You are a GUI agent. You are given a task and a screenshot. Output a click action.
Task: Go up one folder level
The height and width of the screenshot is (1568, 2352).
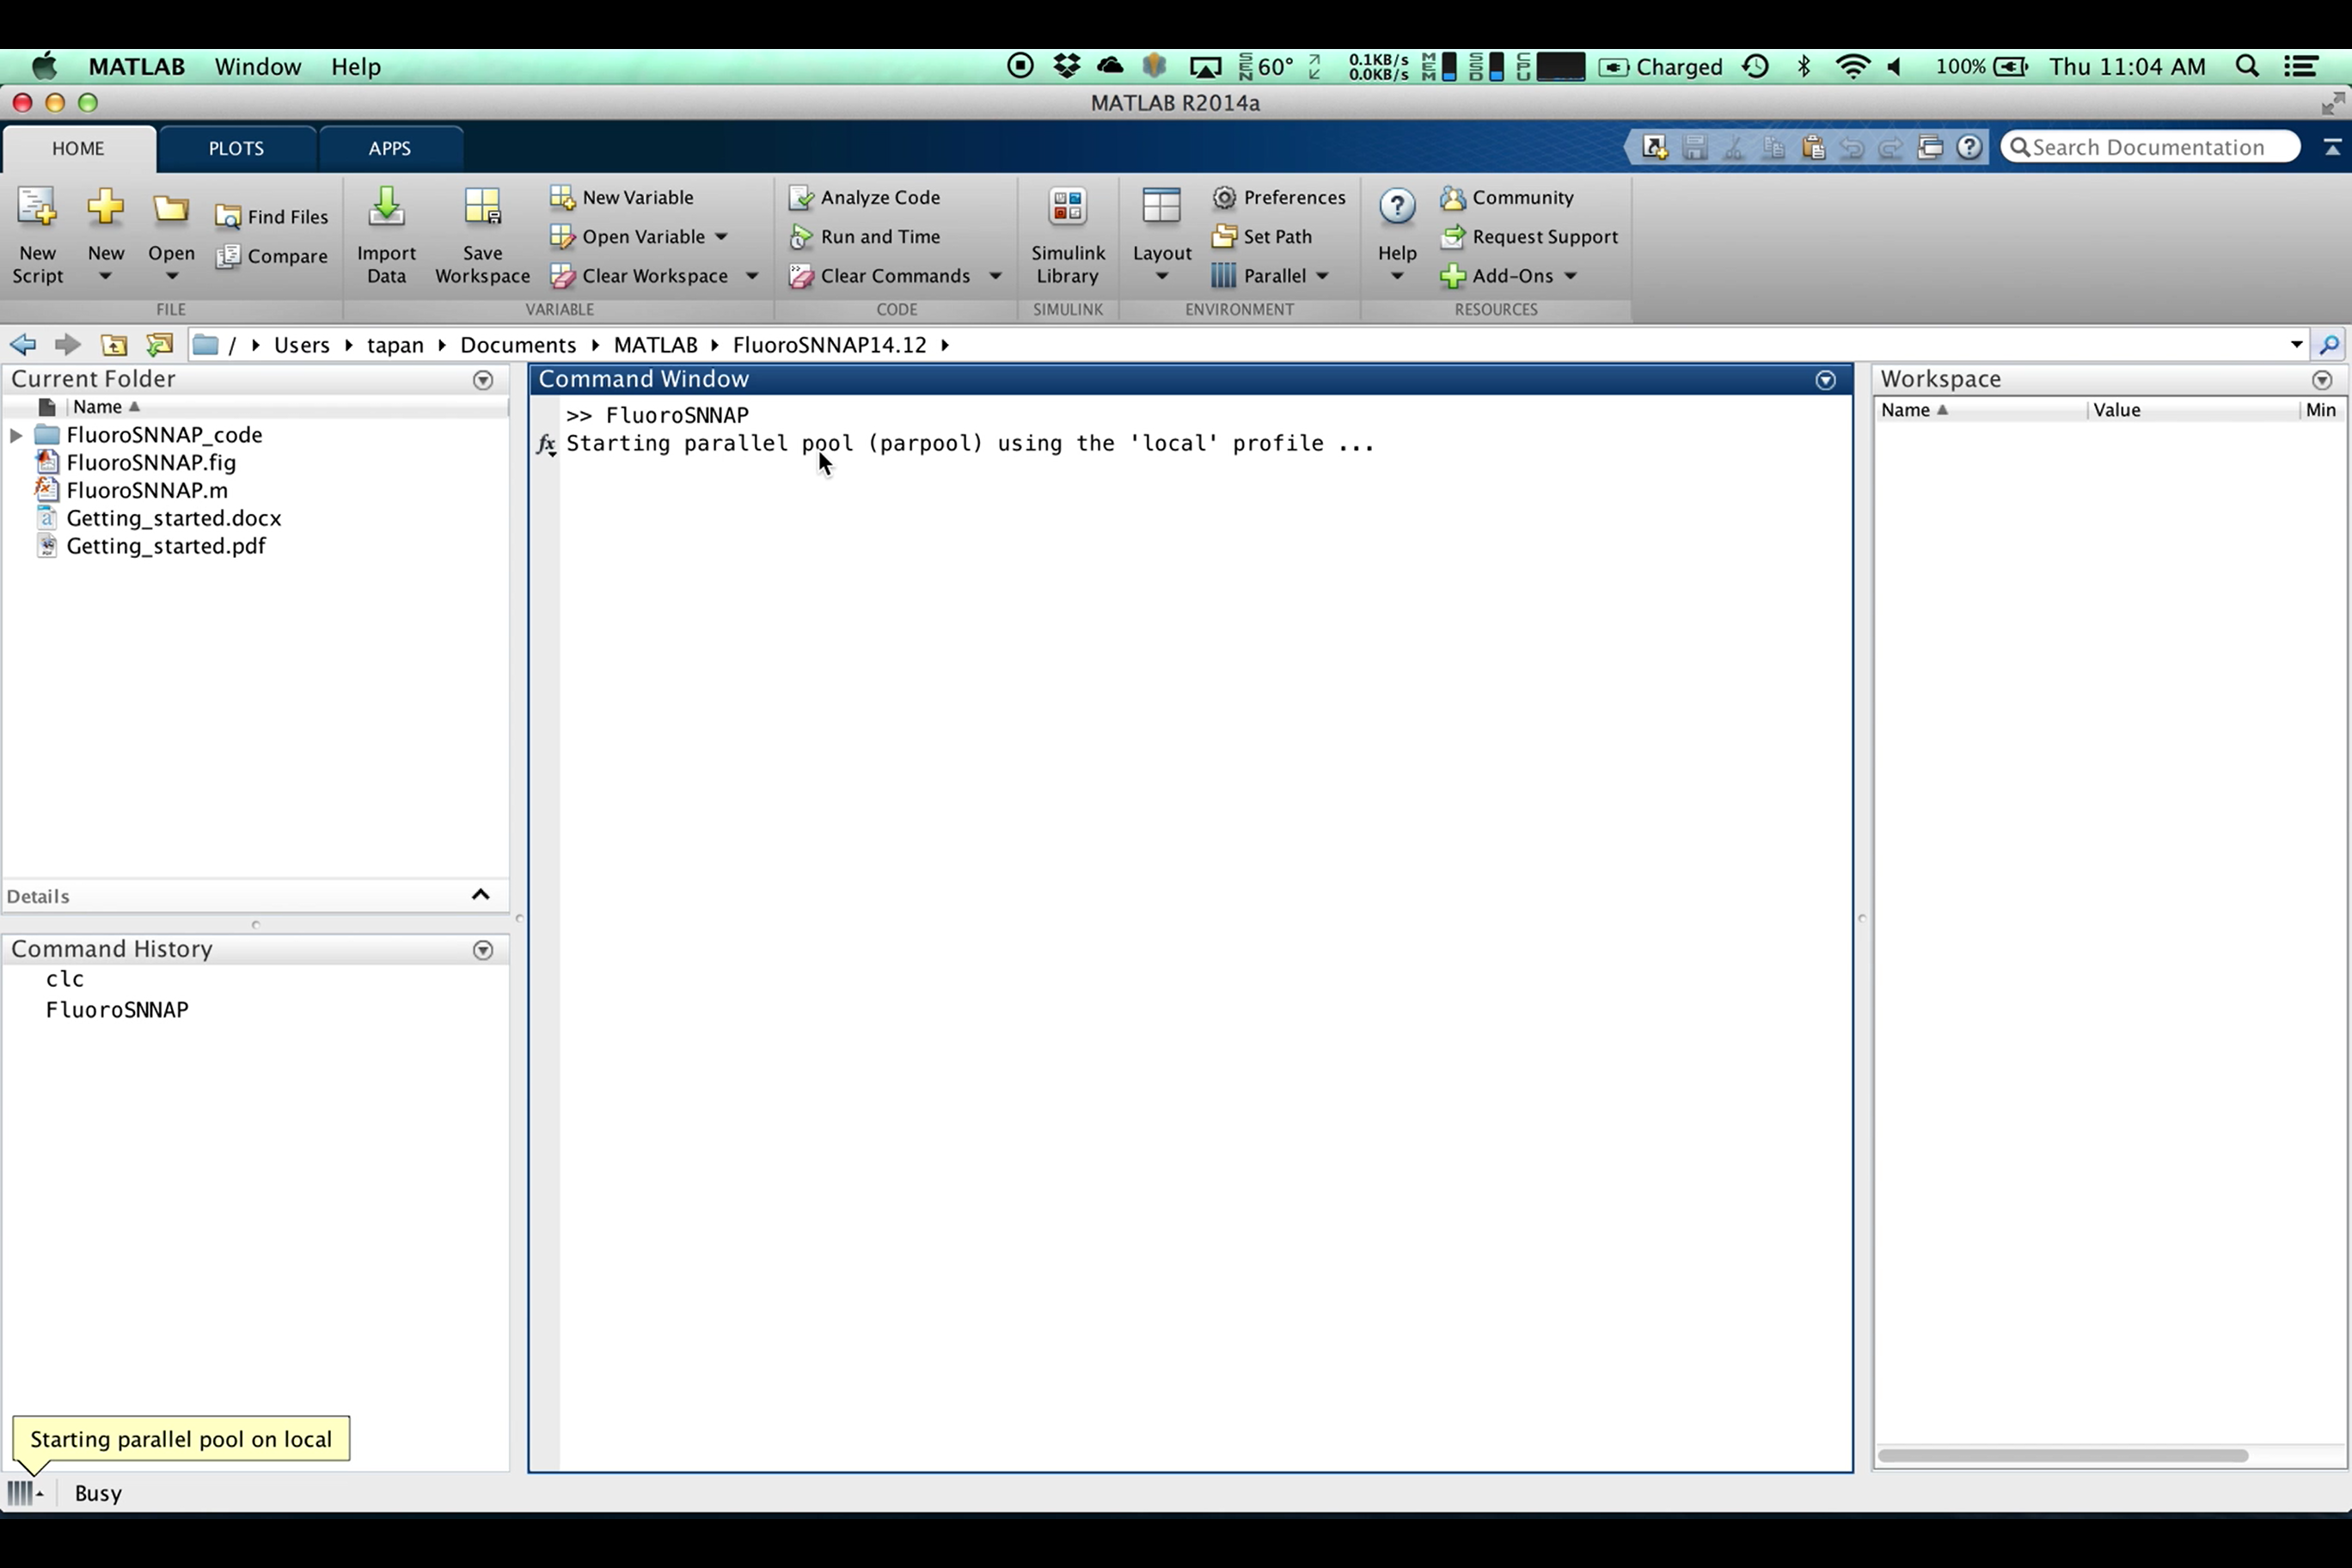point(114,345)
